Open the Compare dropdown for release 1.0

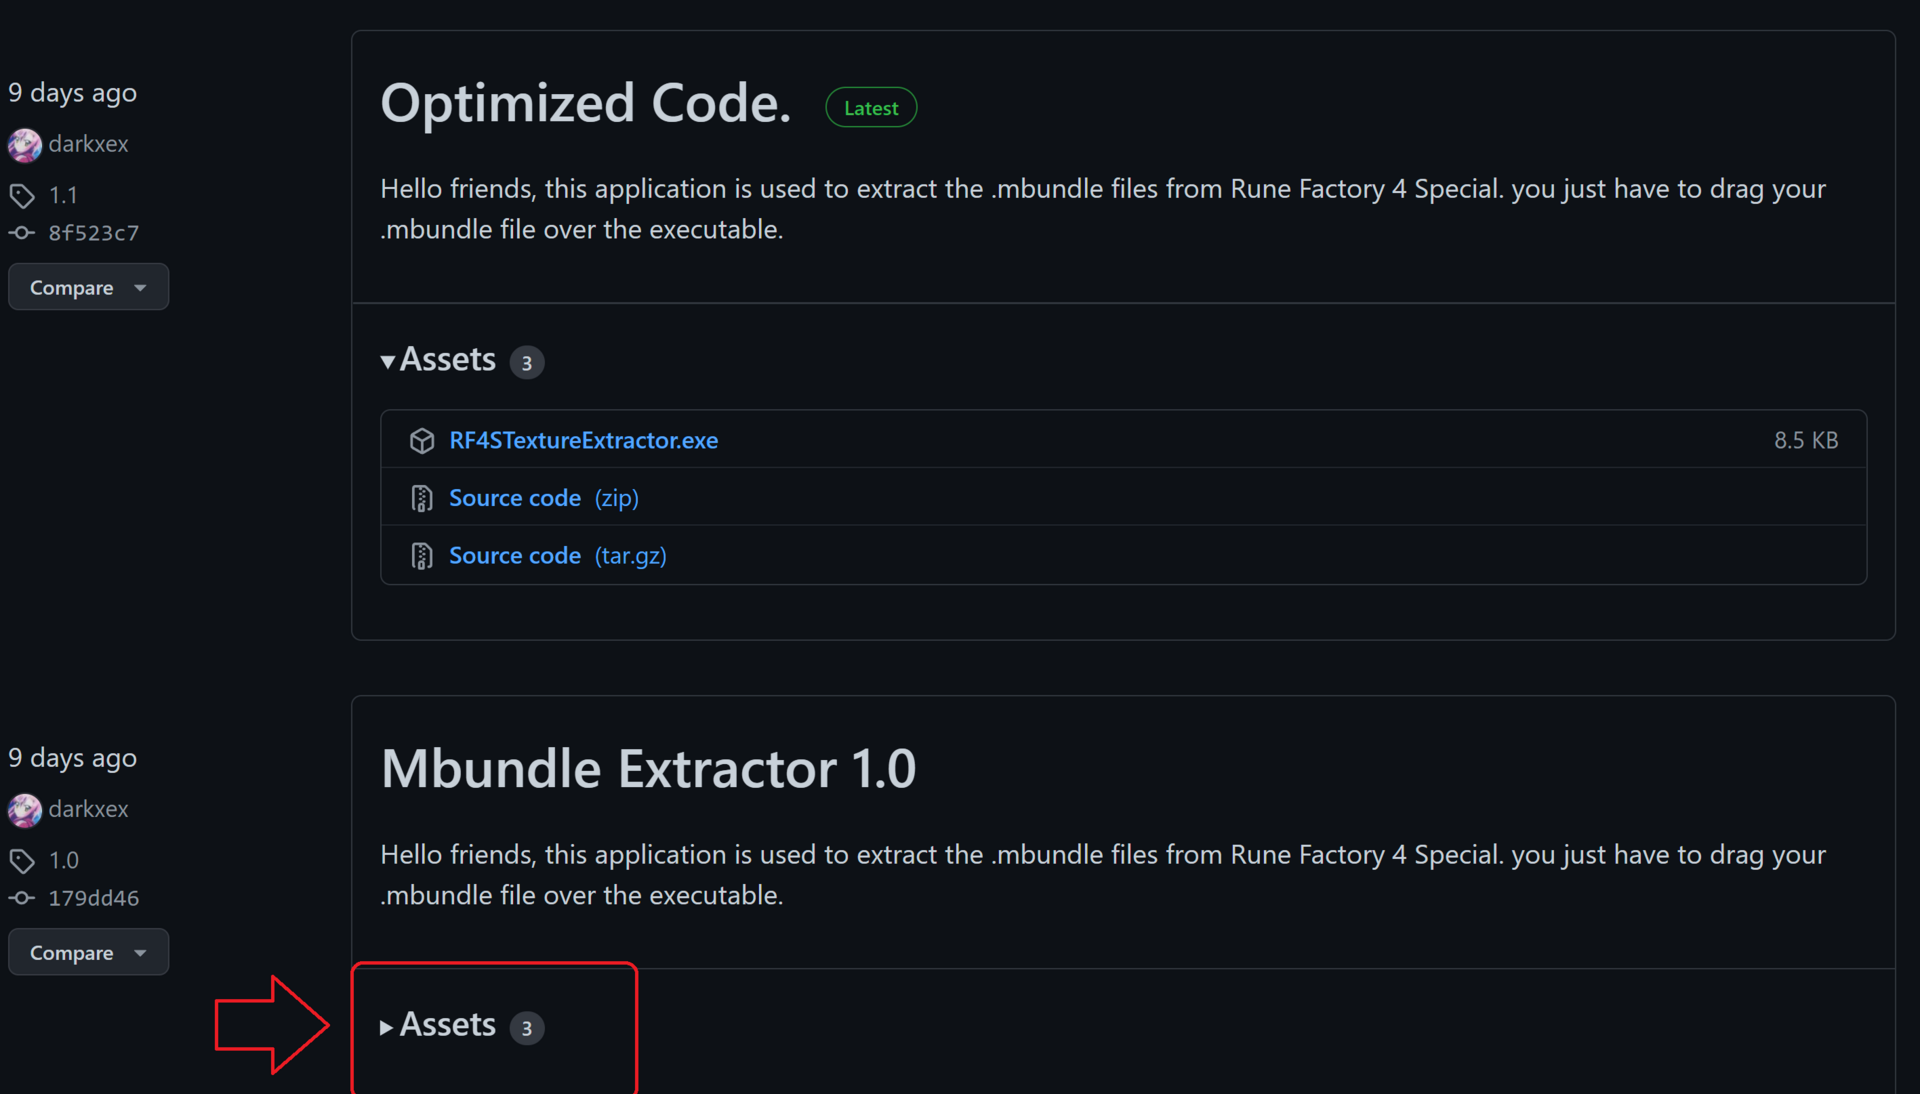click(x=88, y=953)
